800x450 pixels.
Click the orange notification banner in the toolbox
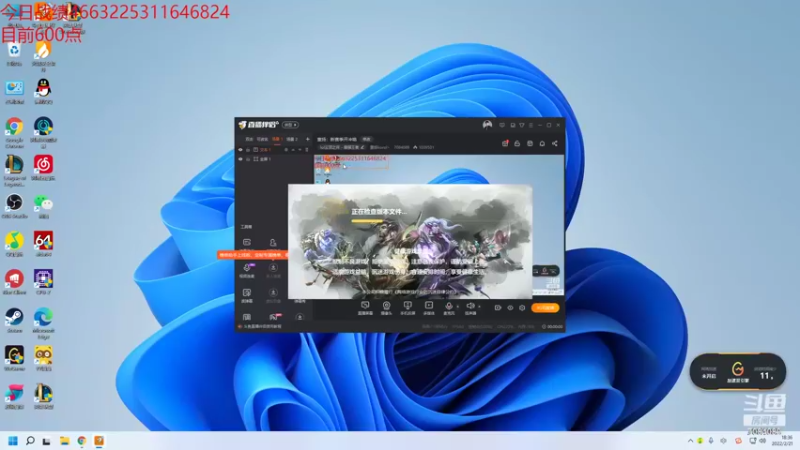(253, 255)
